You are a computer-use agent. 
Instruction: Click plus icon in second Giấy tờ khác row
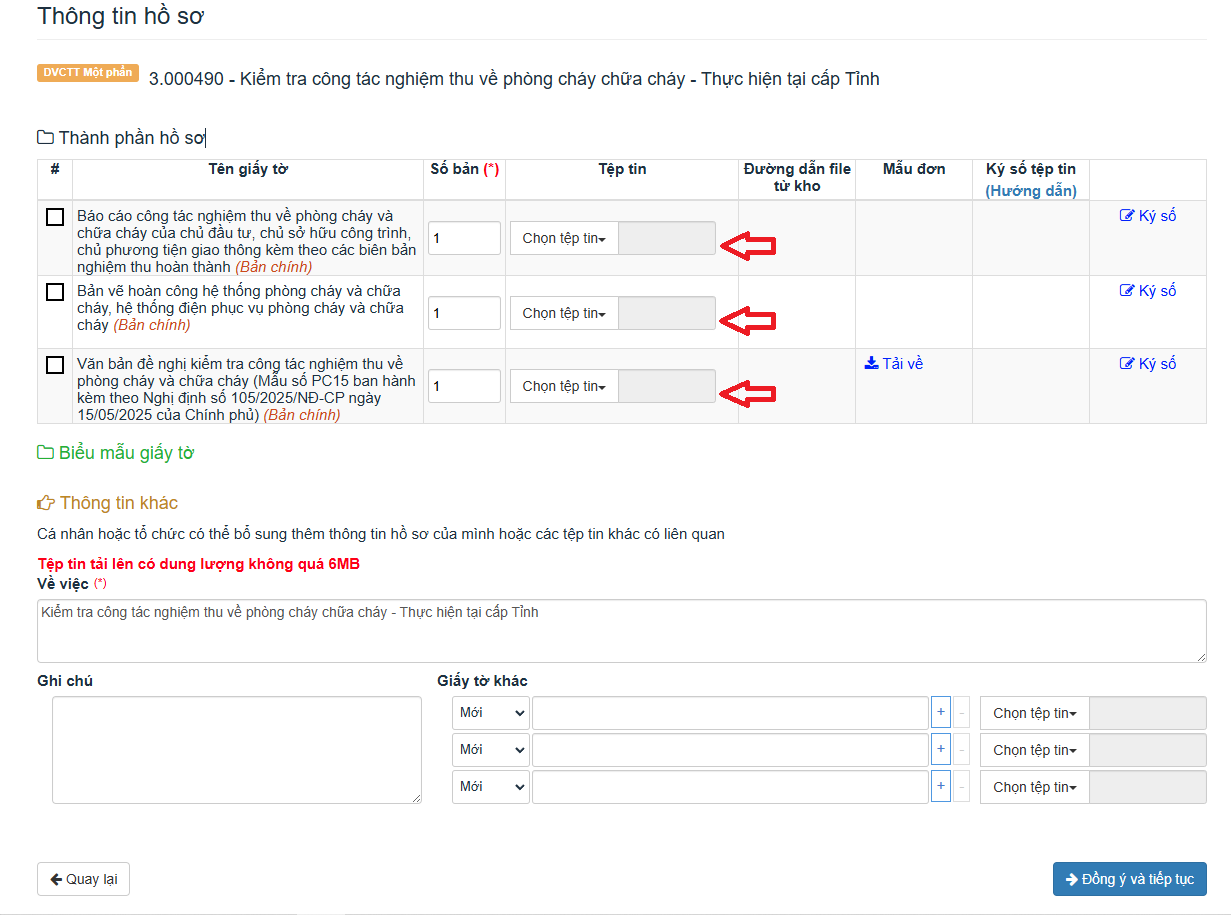click(940, 750)
